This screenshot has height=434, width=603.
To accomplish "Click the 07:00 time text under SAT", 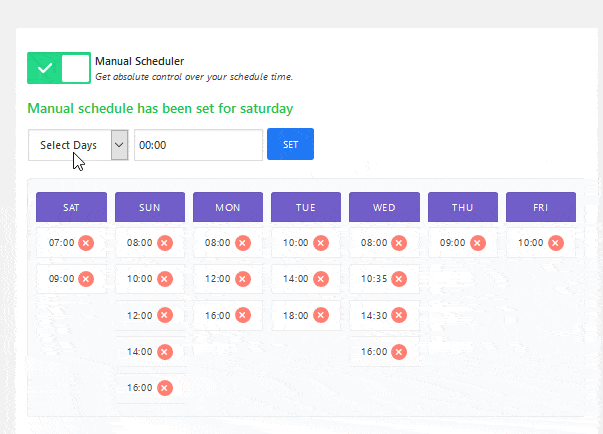I will [62, 243].
